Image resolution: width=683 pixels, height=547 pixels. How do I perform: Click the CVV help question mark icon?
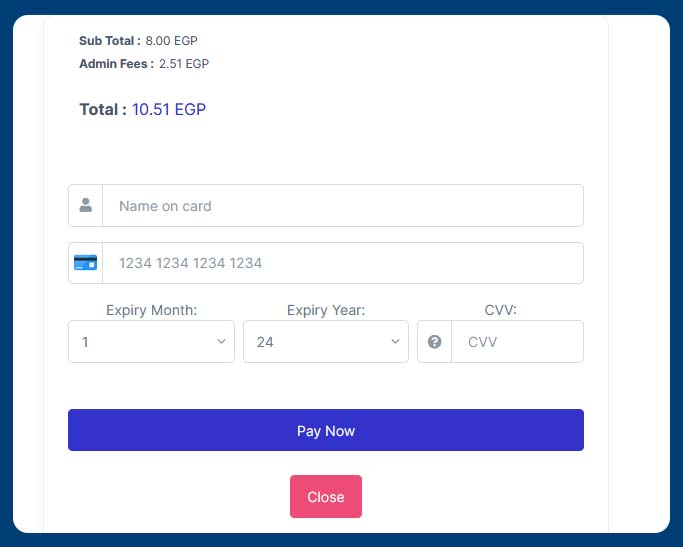pos(434,342)
